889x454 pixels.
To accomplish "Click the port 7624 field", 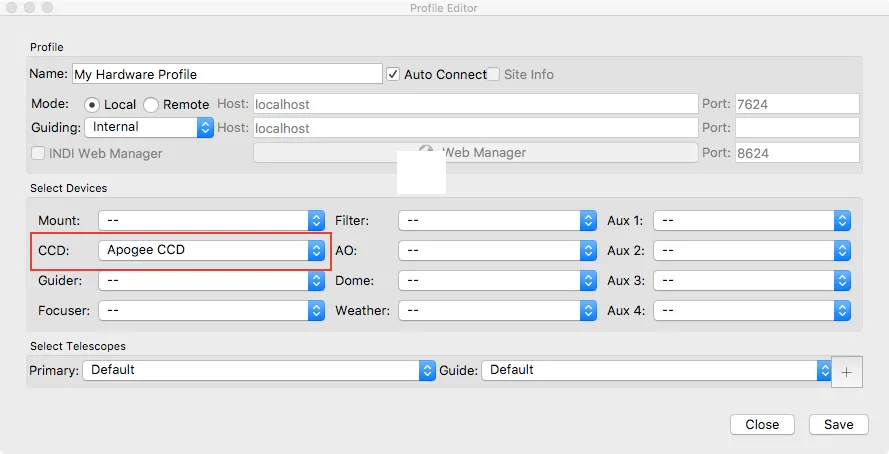I will click(x=797, y=104).
